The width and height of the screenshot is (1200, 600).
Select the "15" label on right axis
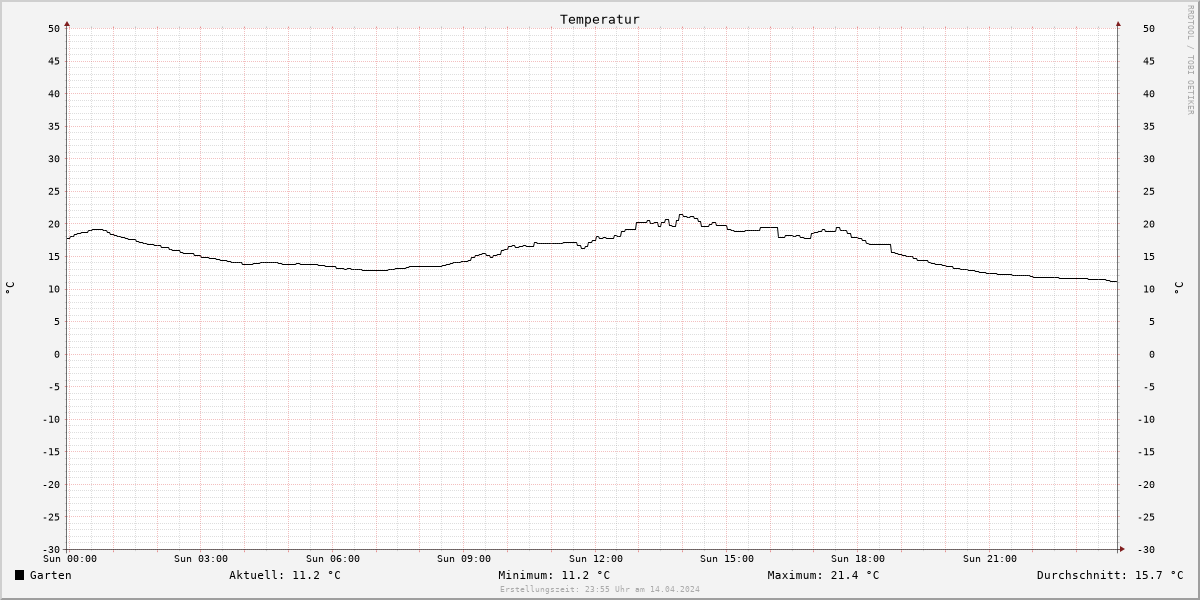1149,257
